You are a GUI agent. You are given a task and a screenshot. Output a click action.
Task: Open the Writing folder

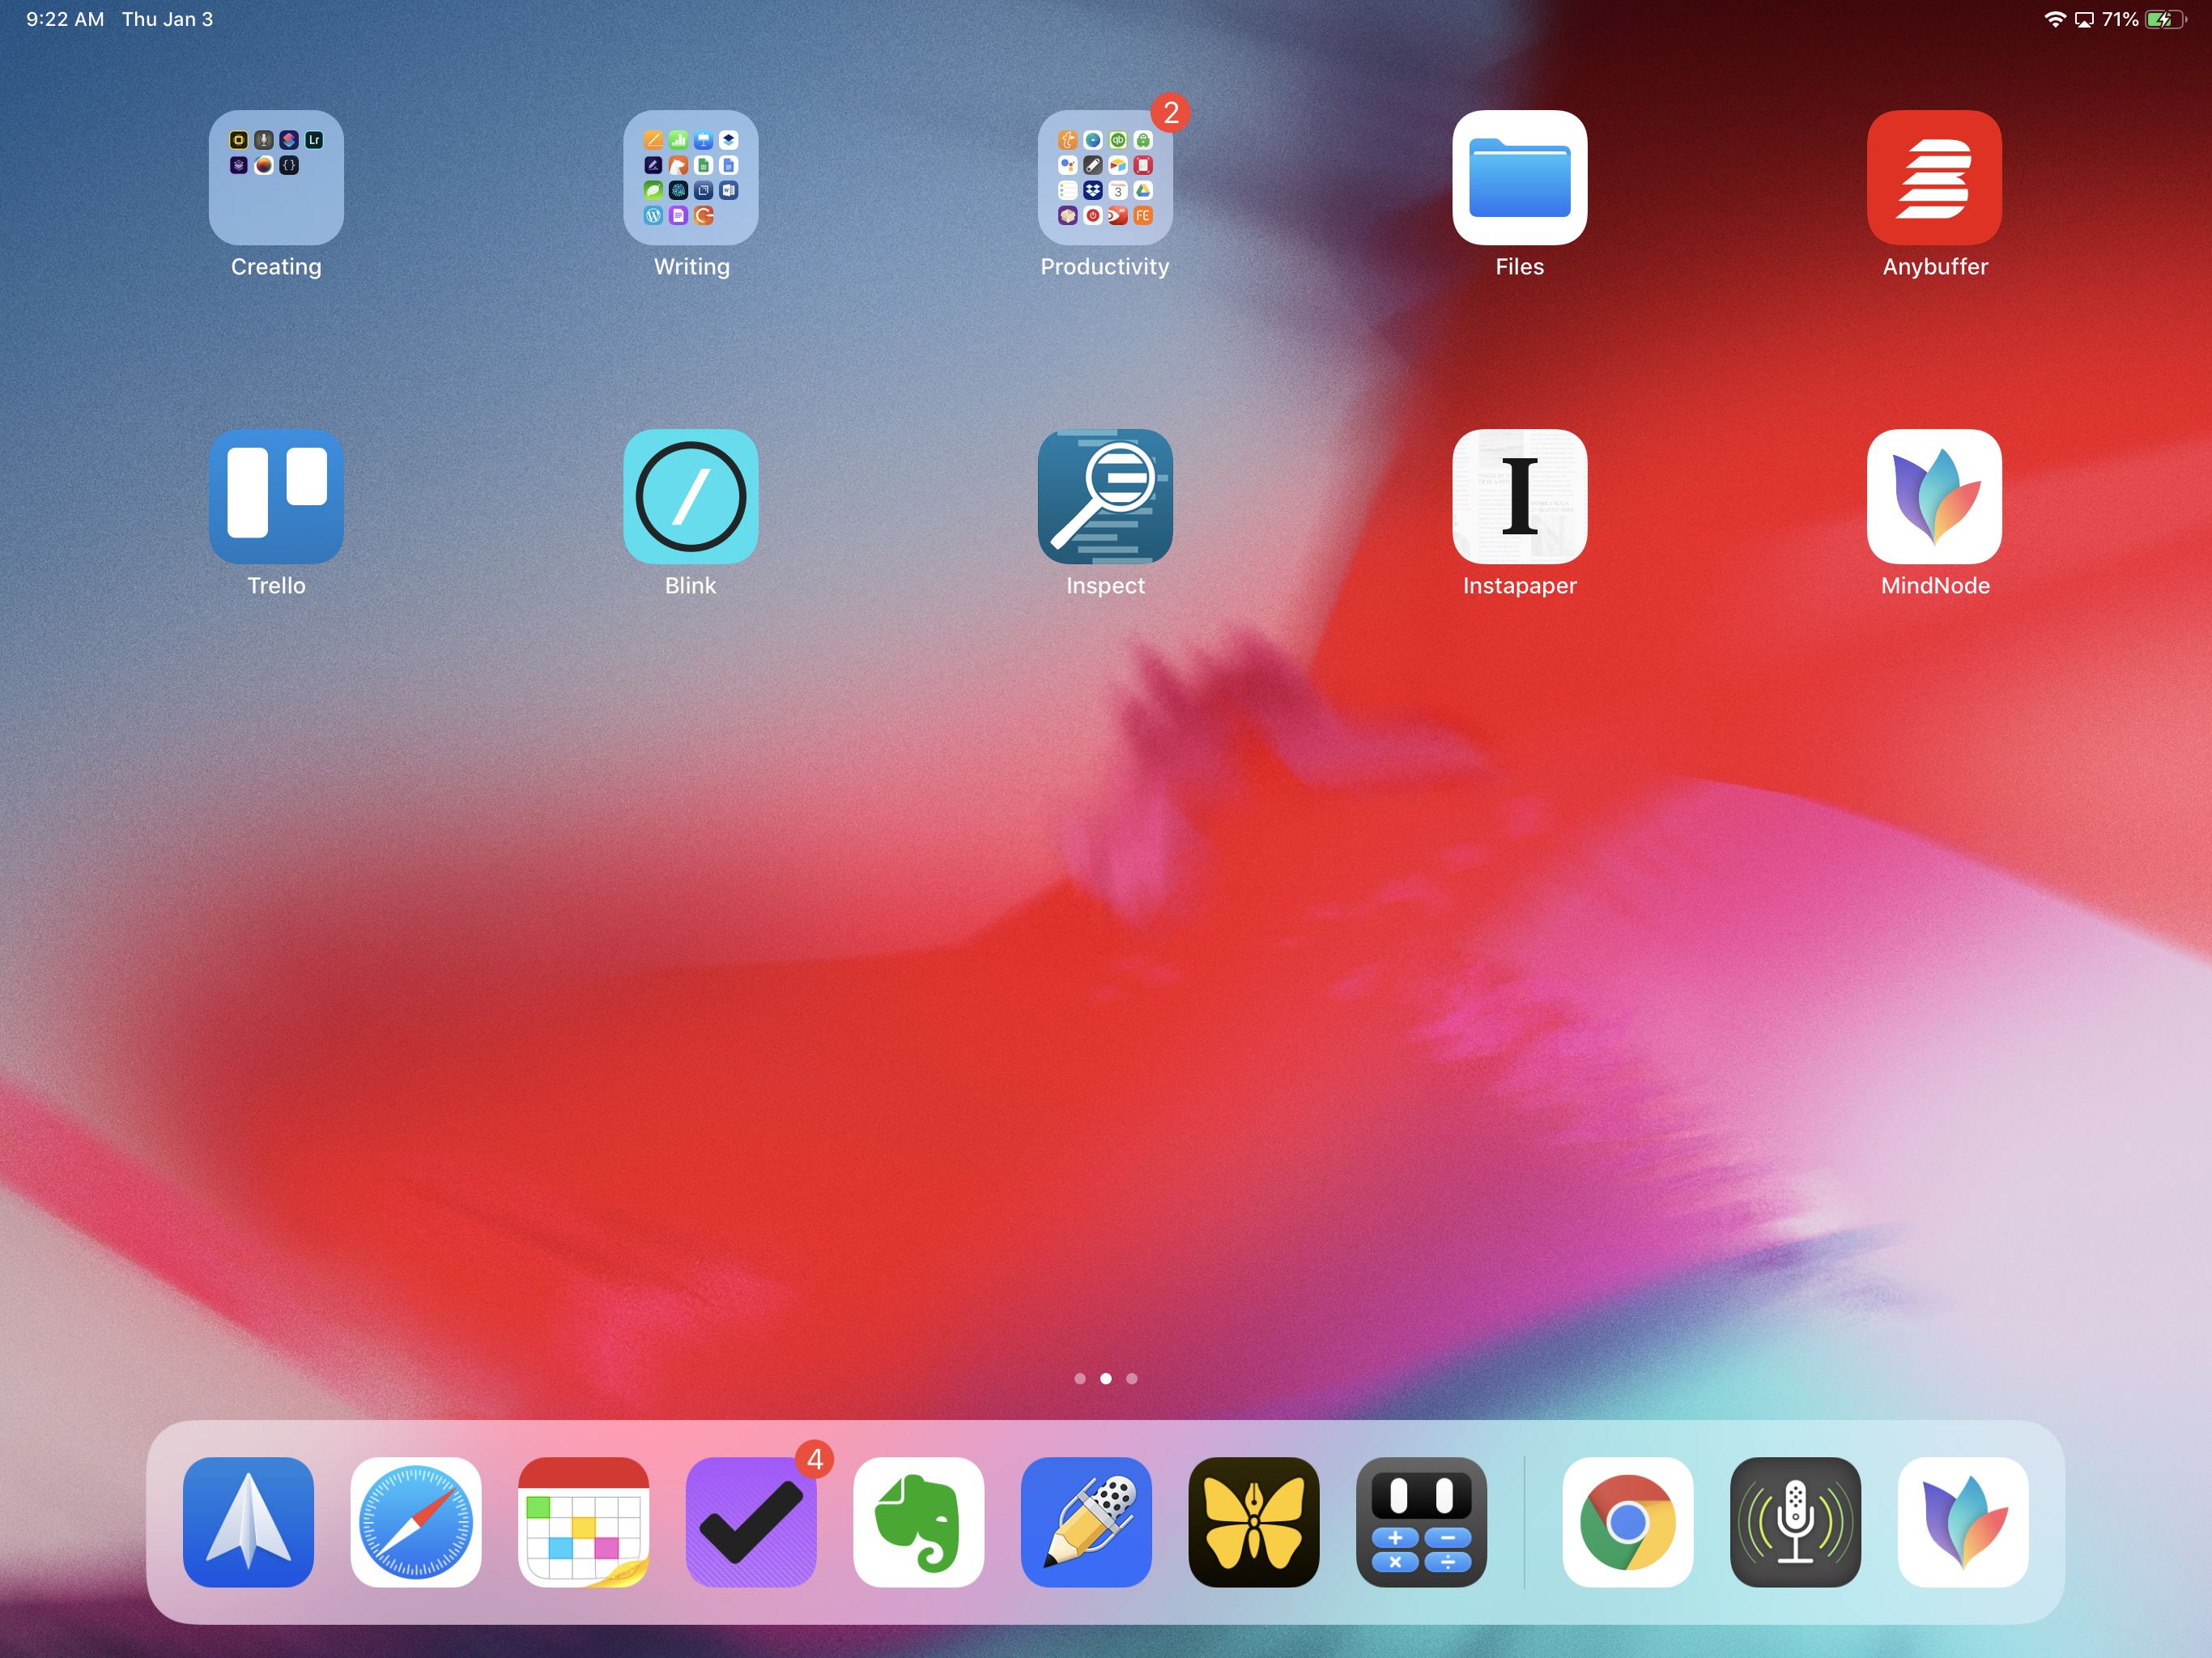click(x=691, y=177)
